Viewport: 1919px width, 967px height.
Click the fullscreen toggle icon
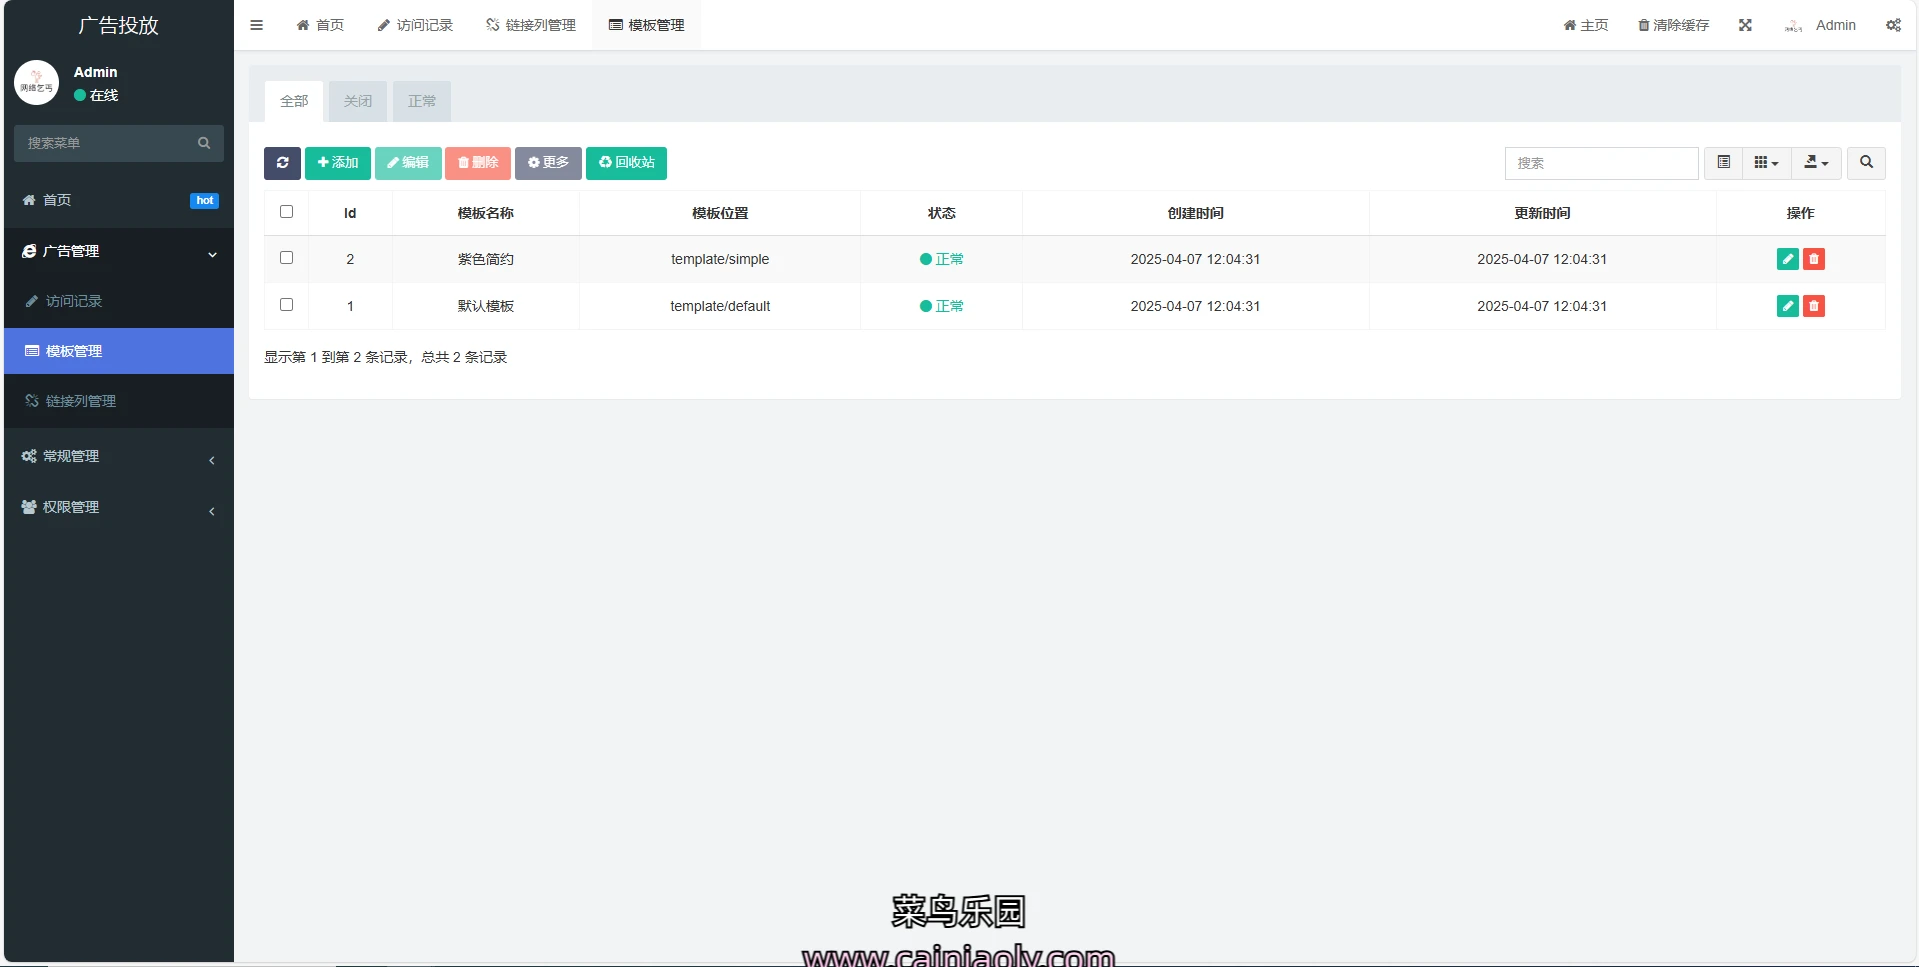(x=1745, y=25)
